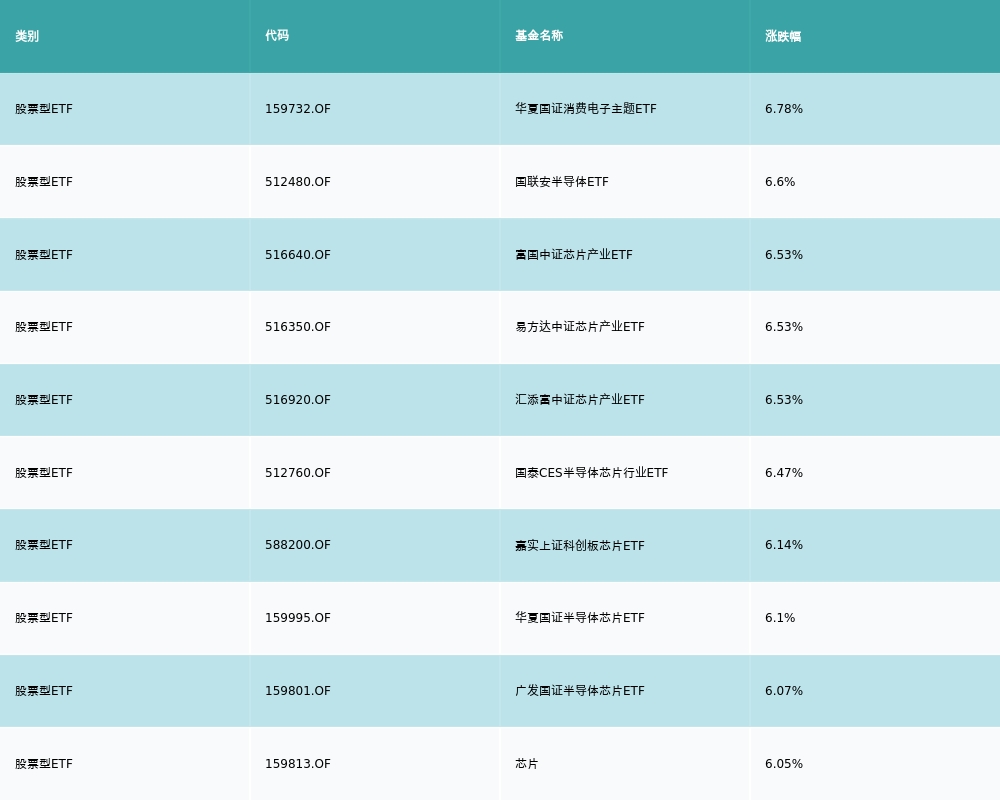Click the 6.07% change value
The image size is (1000, 800).
tap(784, 691)
